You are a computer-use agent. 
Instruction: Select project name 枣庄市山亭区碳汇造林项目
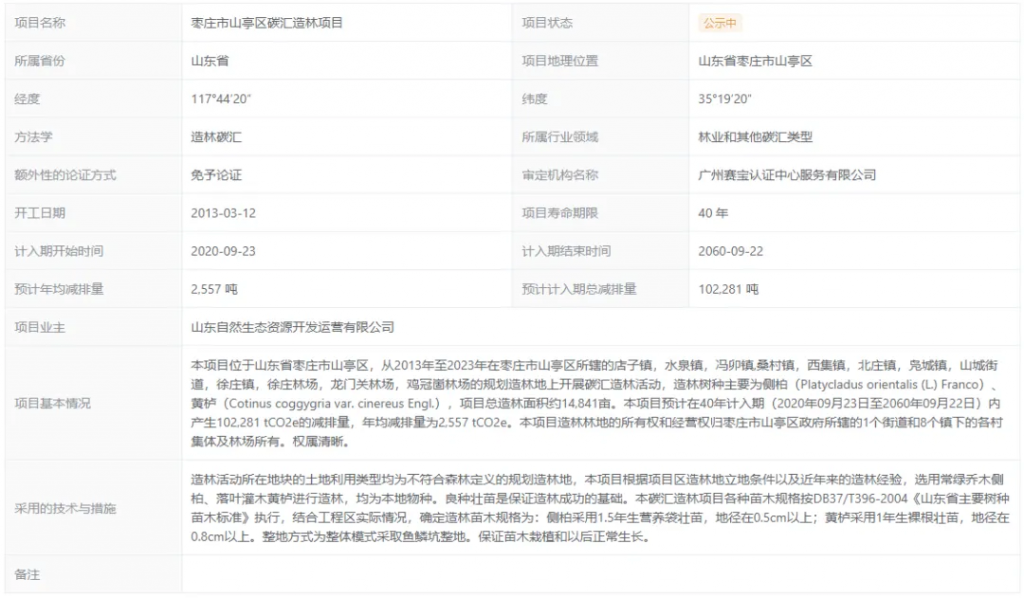(x=267, y=23)
